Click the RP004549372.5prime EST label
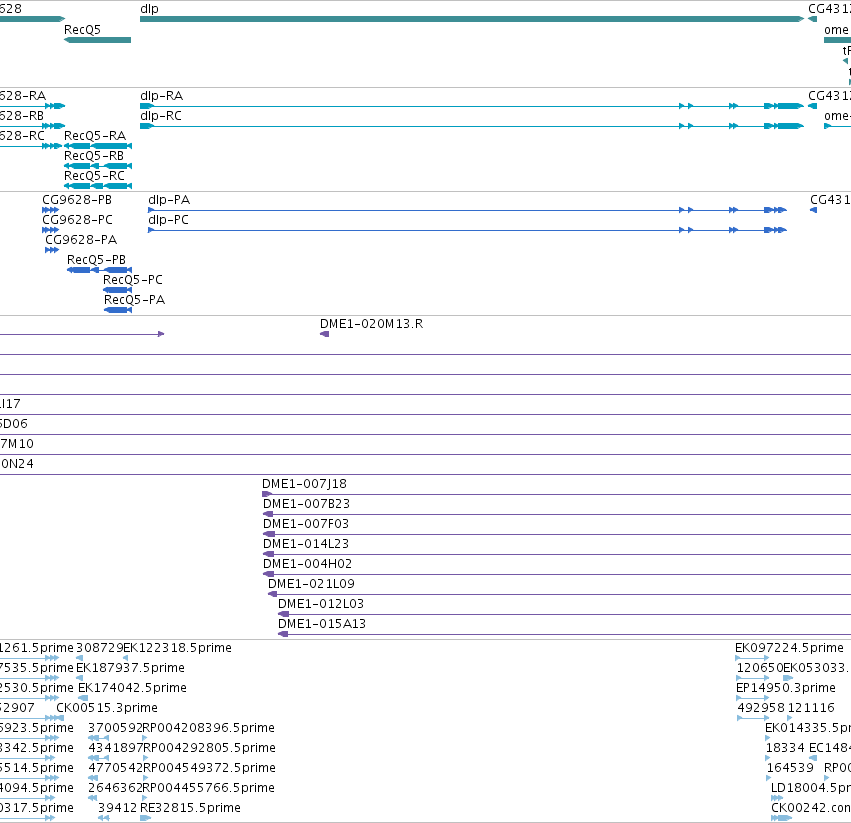Image resolution: width=851 pixels, height=823 pixels. coord(209,768)
